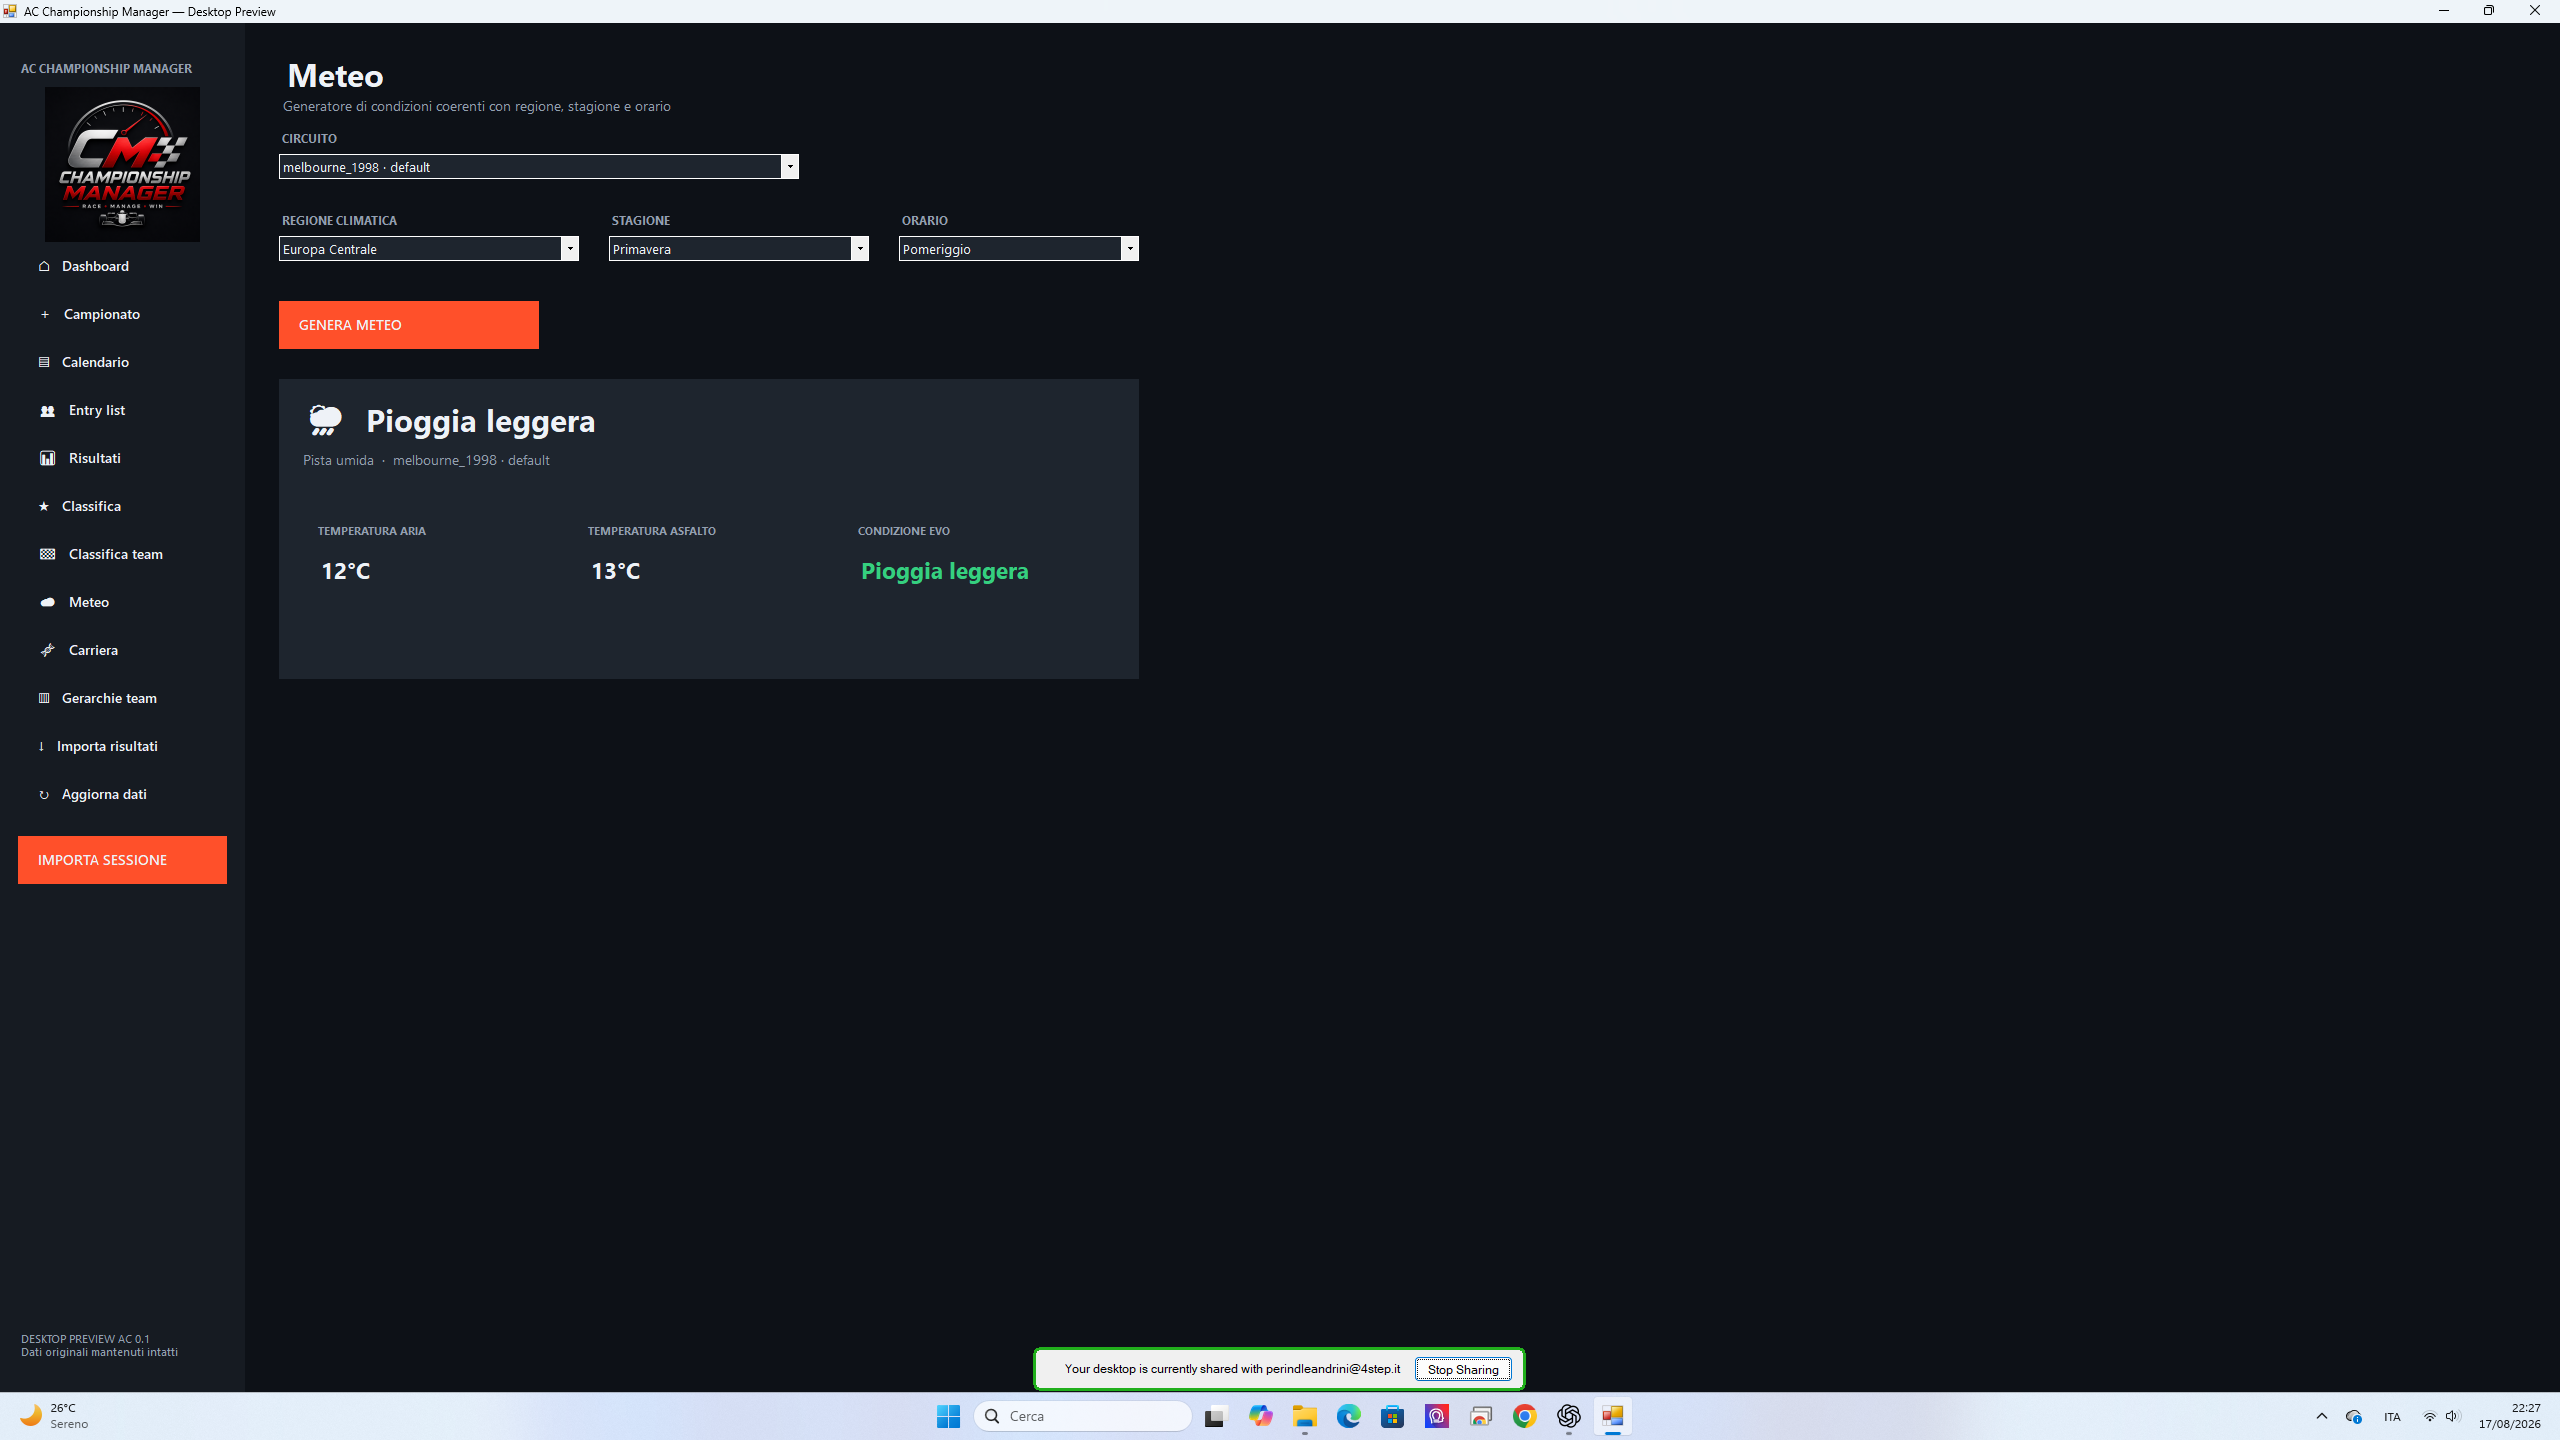Image resolution: width=2560 pixels, height=1440 pixels.
Task: Open Microsoft Edge from the taskbar
Action: [1348, 1416]
